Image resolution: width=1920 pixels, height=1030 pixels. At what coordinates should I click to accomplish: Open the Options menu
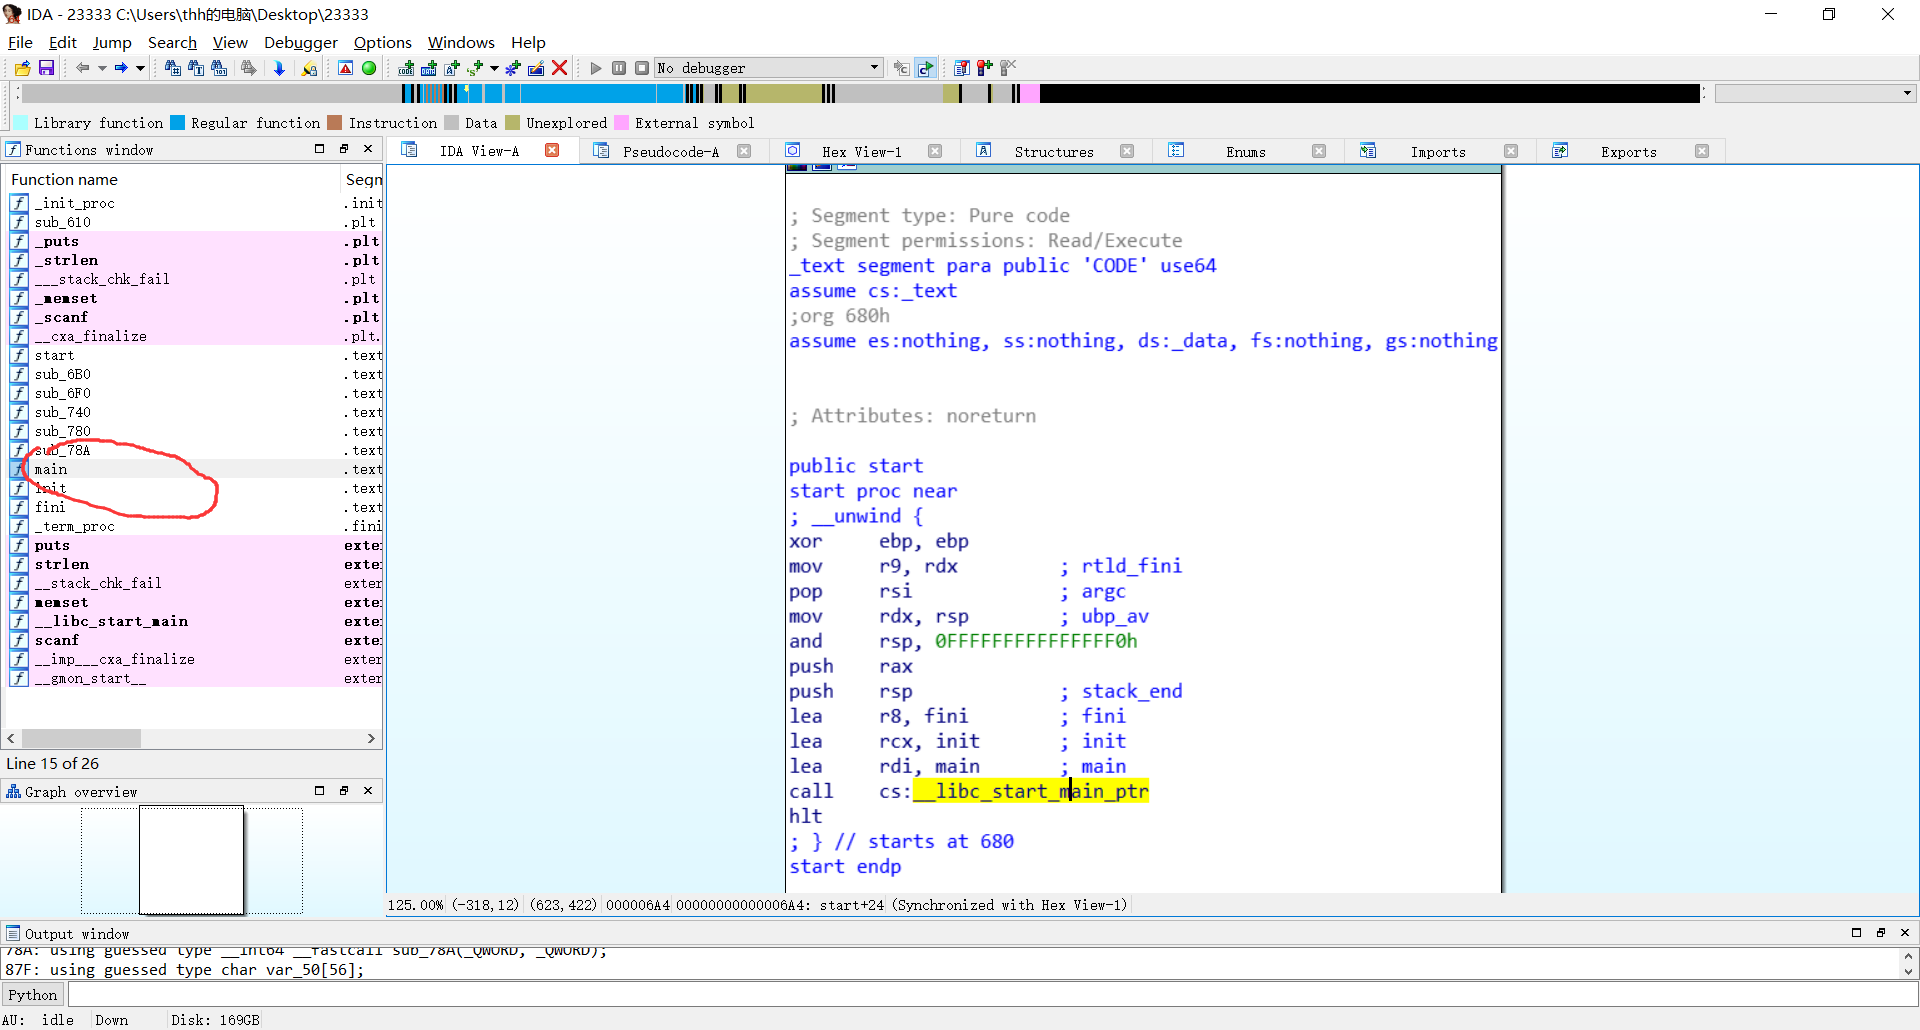pyautogui.click(x=382, y=42)
